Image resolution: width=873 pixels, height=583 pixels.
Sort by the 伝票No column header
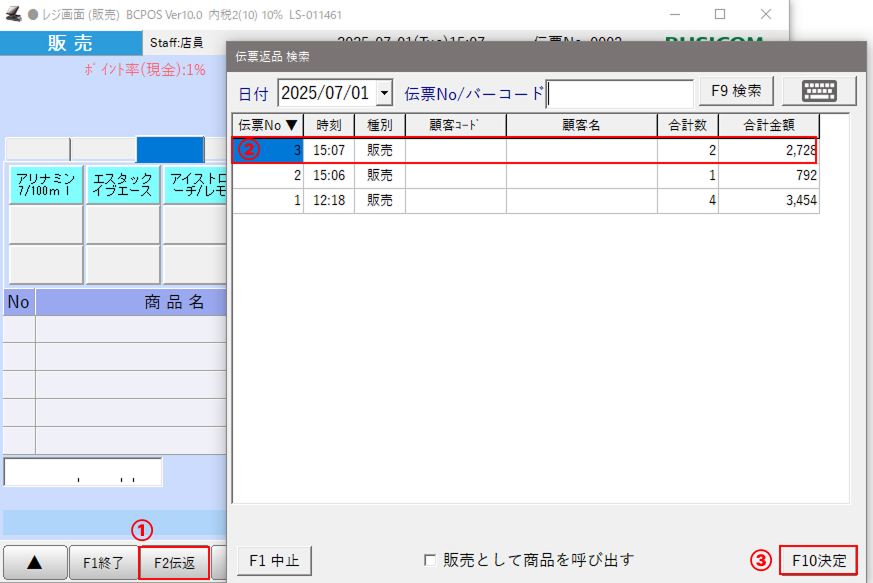coord(268,125)
